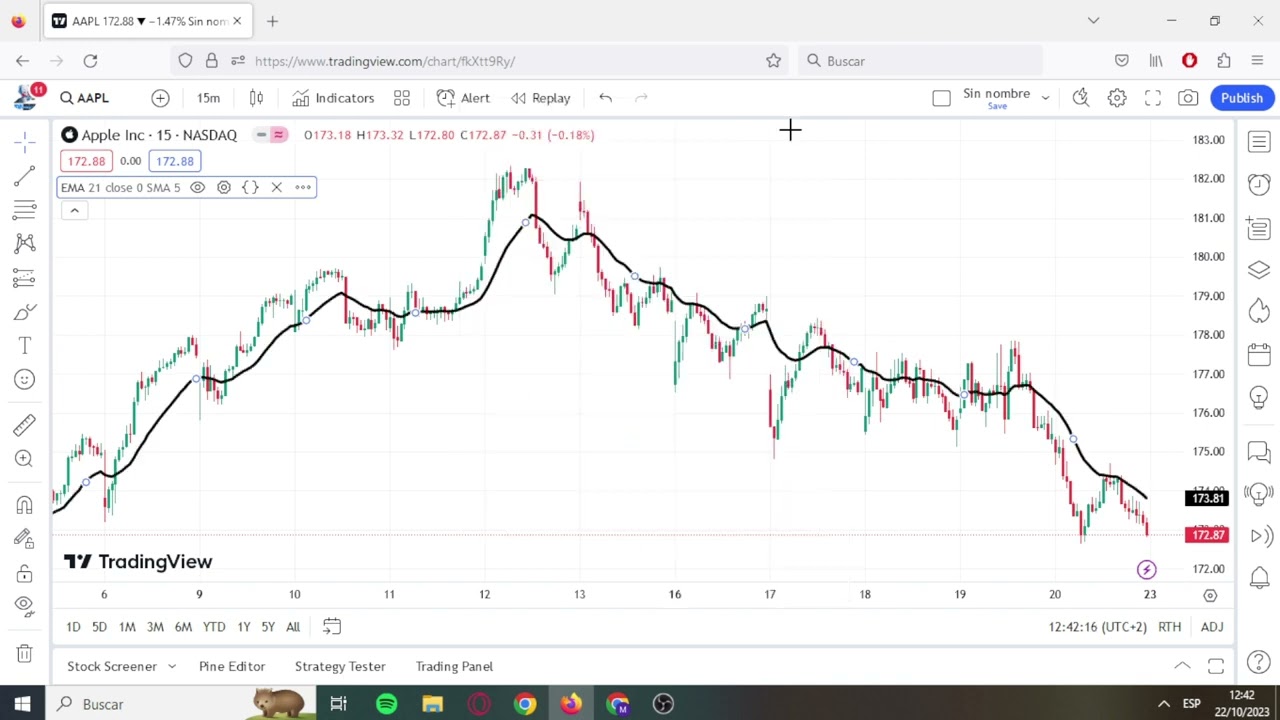Select the ruler measure tool
Image resolution: width=1280 pixels, height=720 pixels.
click(x=25, y=425)
